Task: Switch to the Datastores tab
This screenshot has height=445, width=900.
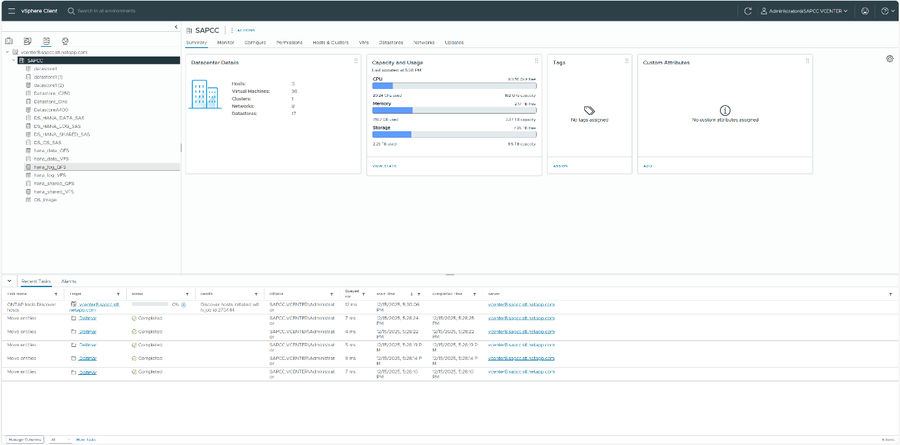Action: tap(391, 42)
